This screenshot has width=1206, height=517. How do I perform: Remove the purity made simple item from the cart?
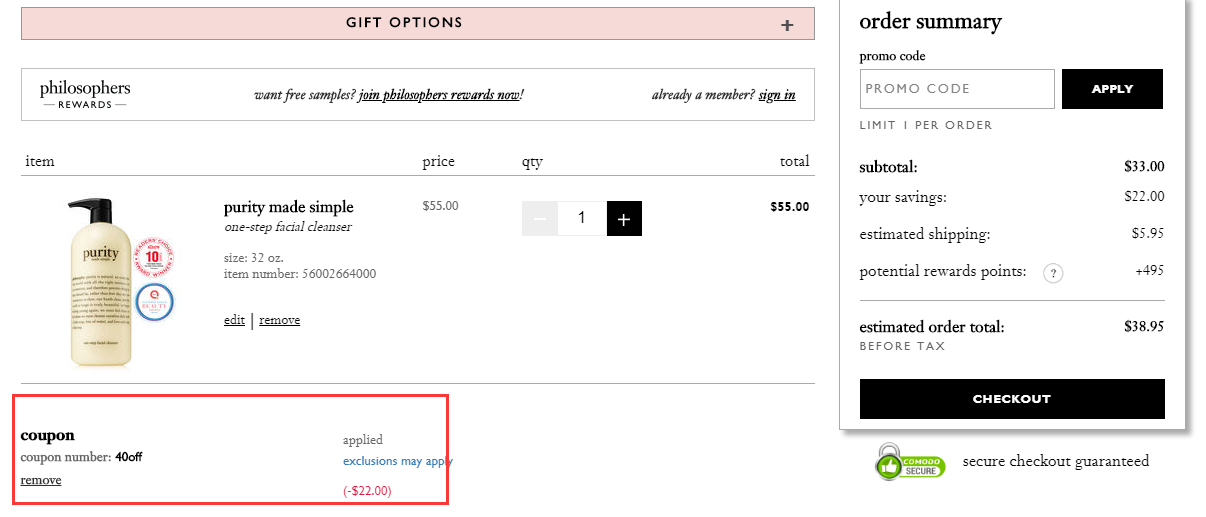point(279,320)
